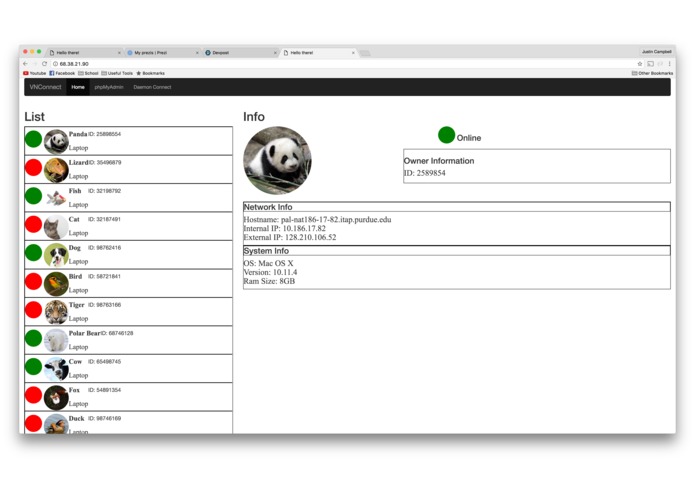Click the red status dot beside Bird

point(34,281)
